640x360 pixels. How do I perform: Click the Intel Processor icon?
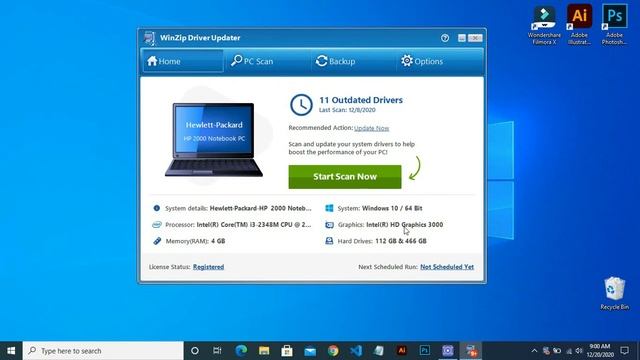pos(157,224)
